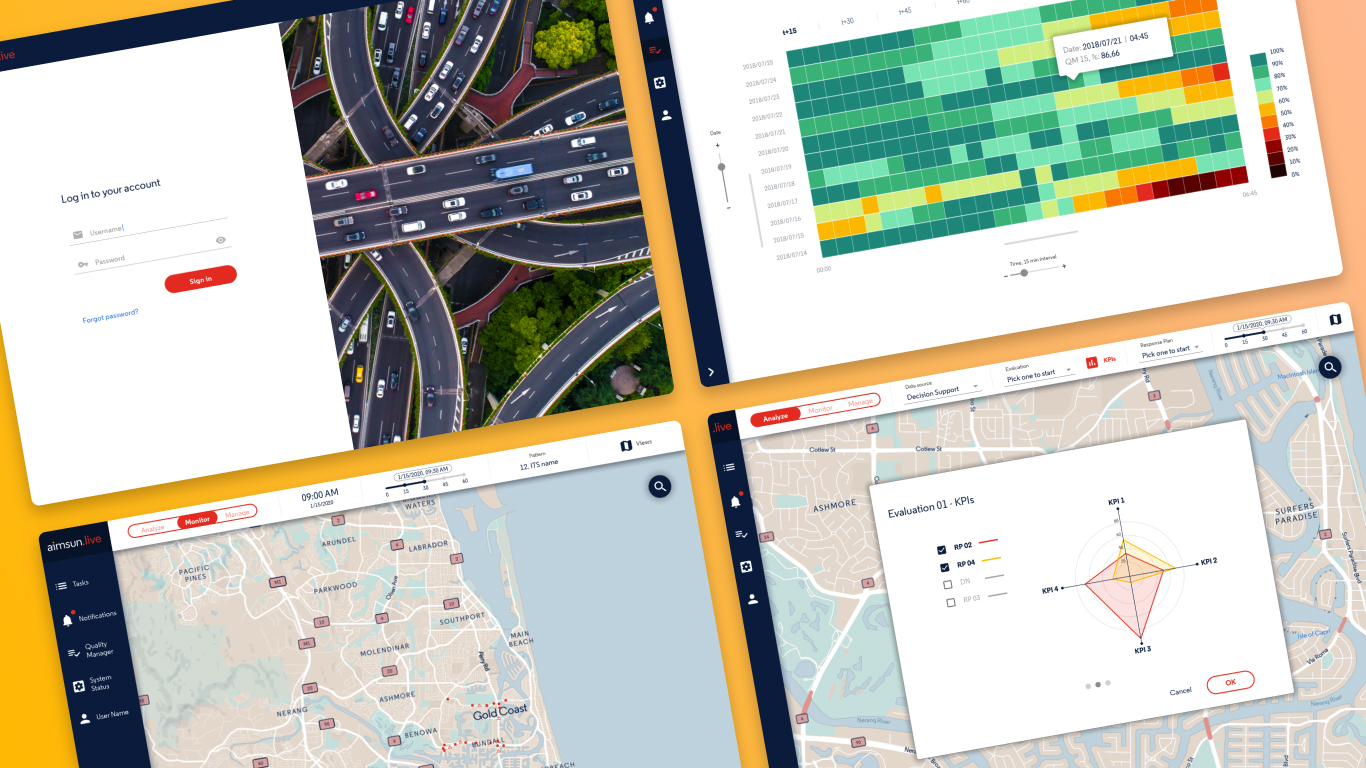Click the envelope icon beside Username
The width and height of the screenshot is (1366, 768).
[77, 235]
